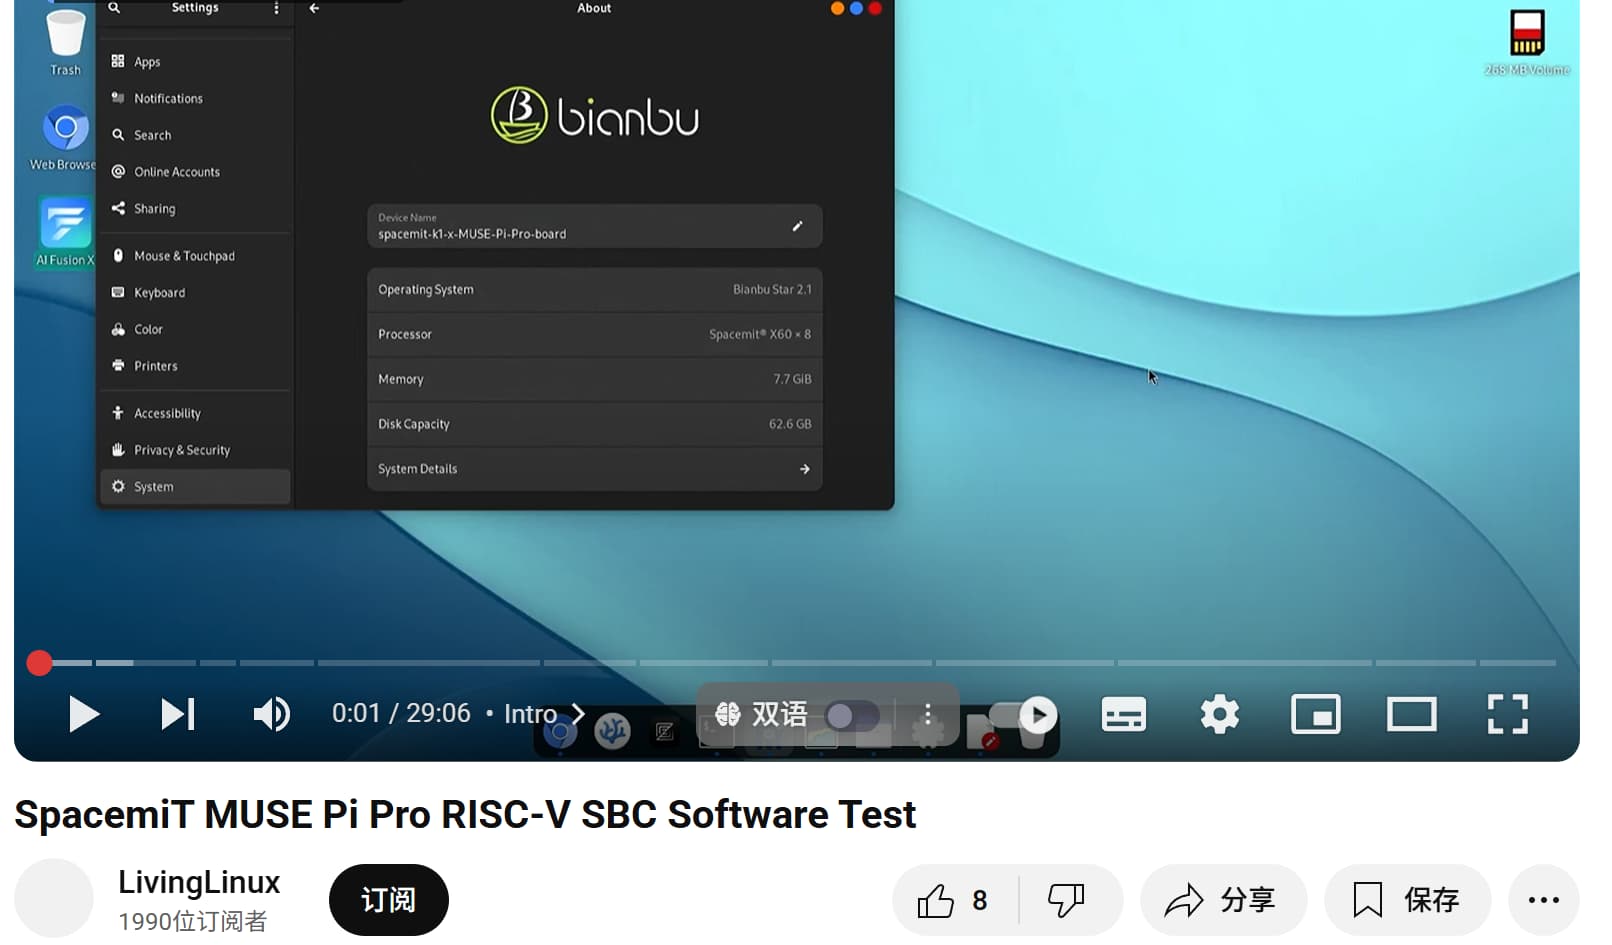This screenshot has width=1612, height=945.
Task: Select Search in Settings sidebar
Action: pyautogui.click(x=195, y=135)
